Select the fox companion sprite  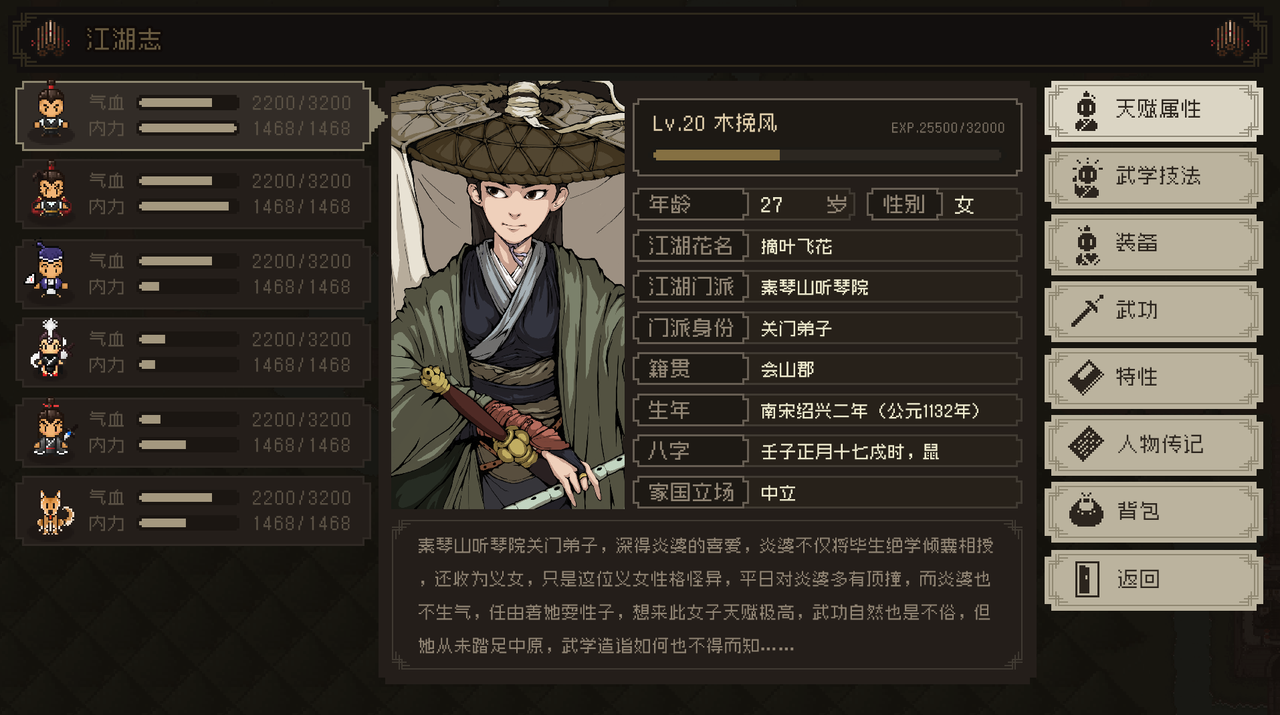pos(54,510)
